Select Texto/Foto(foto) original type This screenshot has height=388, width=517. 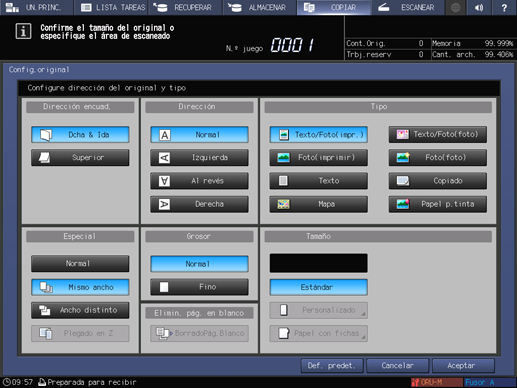pyautogui.click(x=438, y=134)
